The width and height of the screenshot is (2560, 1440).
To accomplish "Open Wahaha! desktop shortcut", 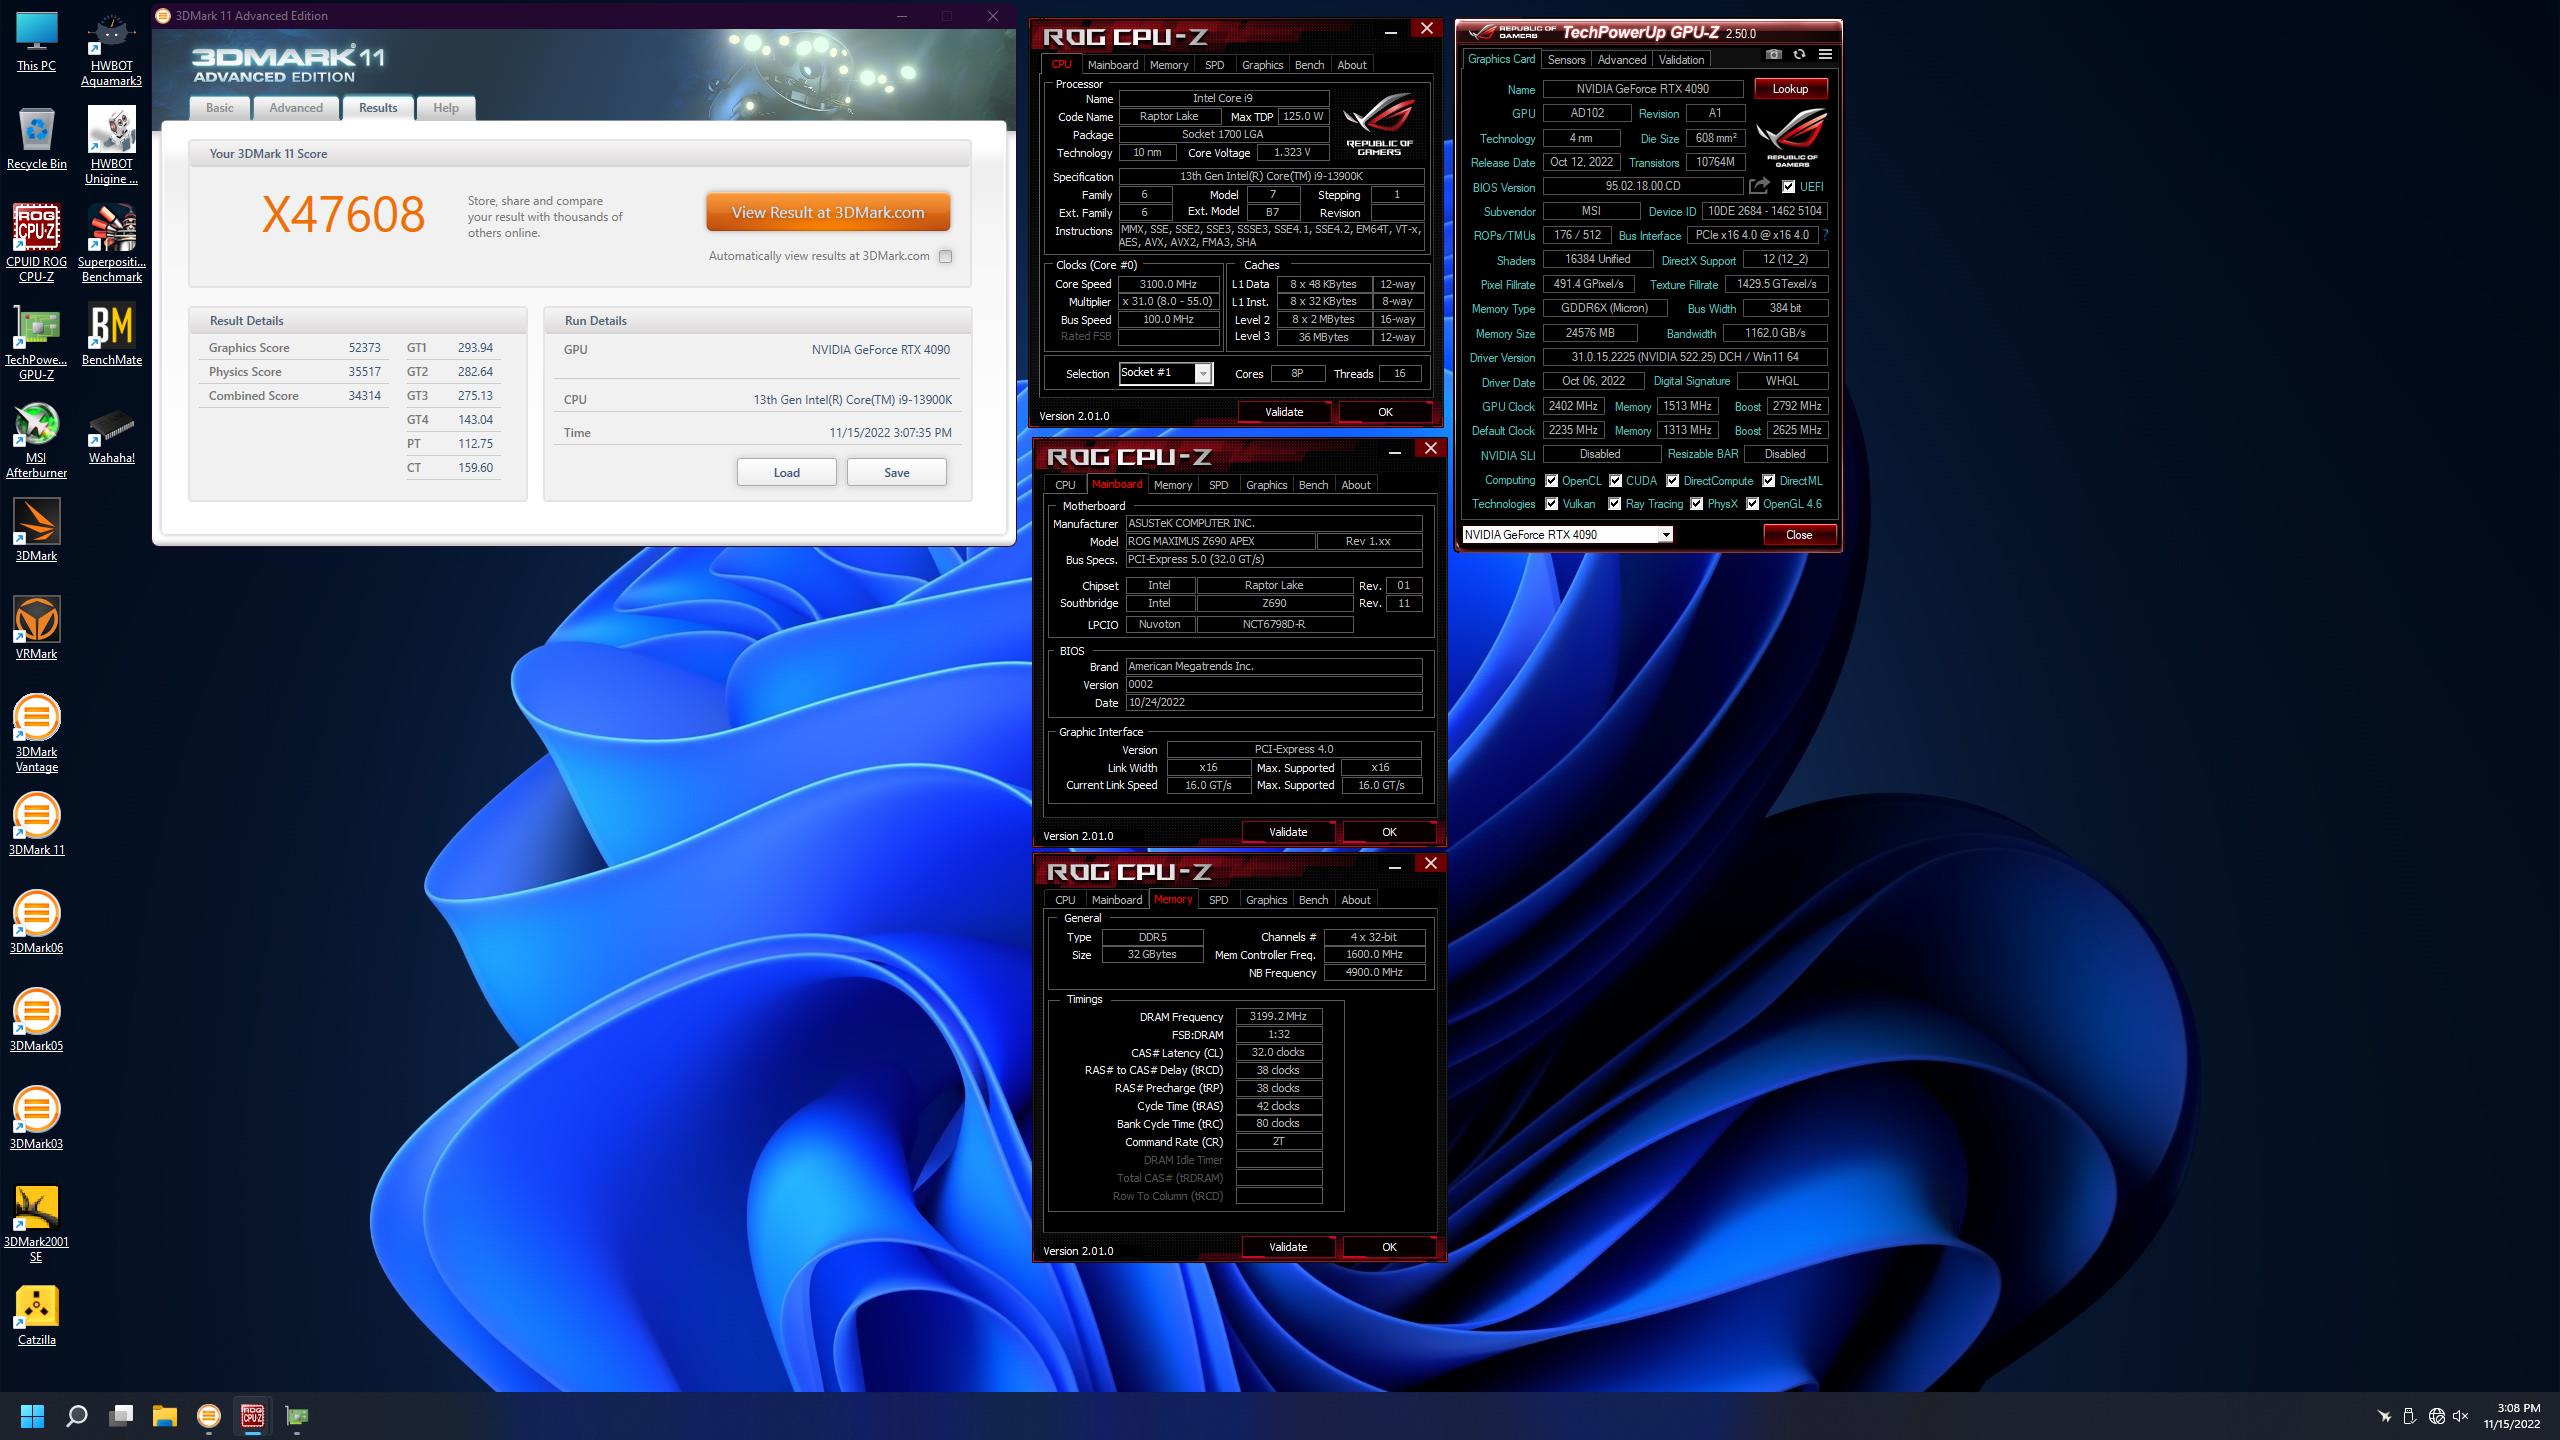I will [x=111, y=433].
